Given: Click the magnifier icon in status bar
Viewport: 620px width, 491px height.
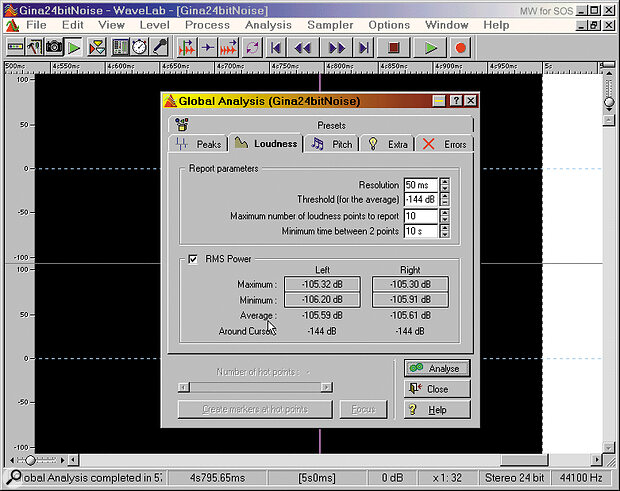Looking at the screenshot, I should point(13,477).
